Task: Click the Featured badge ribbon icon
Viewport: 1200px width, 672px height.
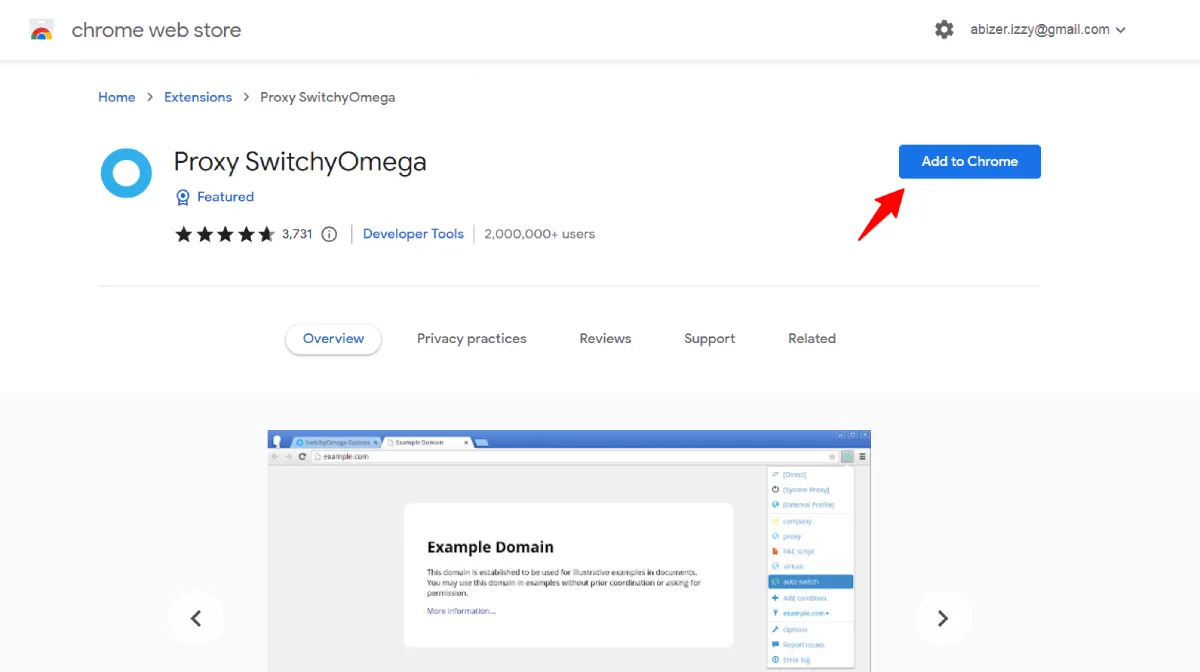Action: click(182, 197)
